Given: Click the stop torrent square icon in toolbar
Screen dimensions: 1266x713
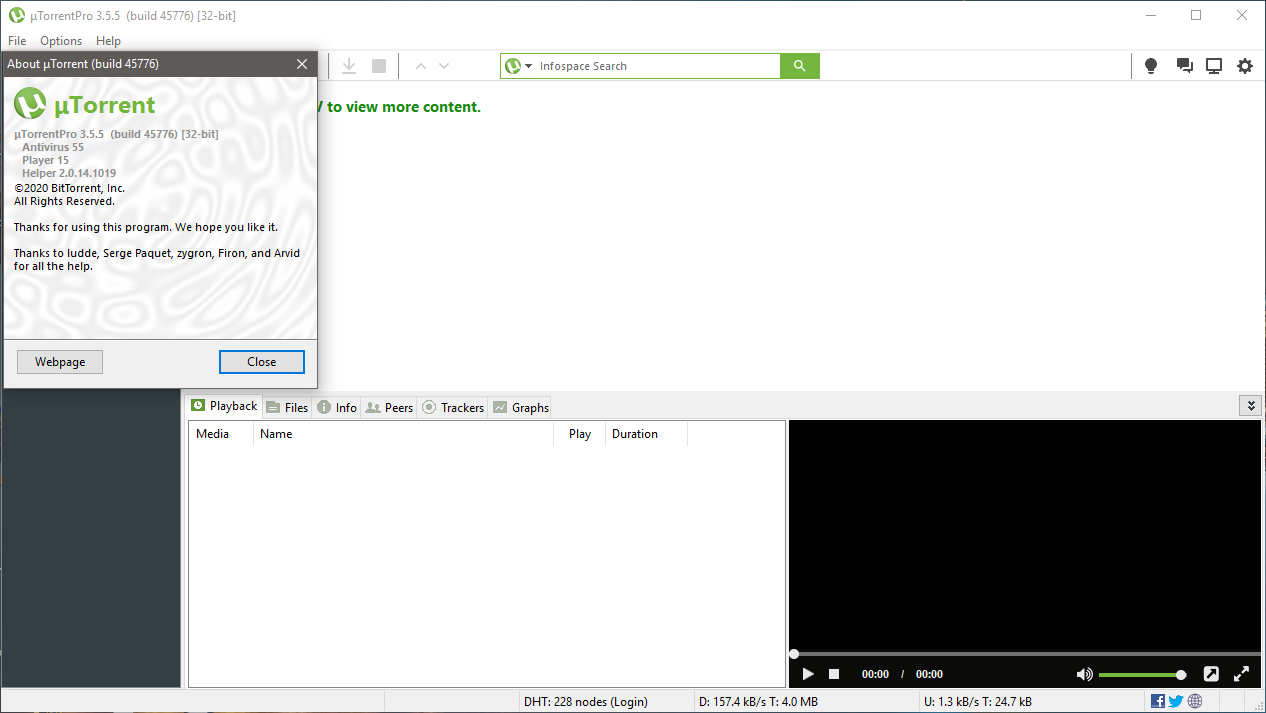Looking at the screenshot, I should [379, 66].
